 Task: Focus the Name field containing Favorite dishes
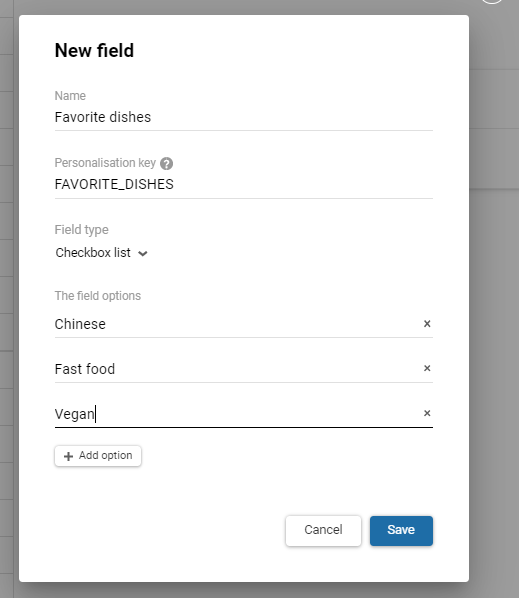pyautogui.click(x=244, y=117)
